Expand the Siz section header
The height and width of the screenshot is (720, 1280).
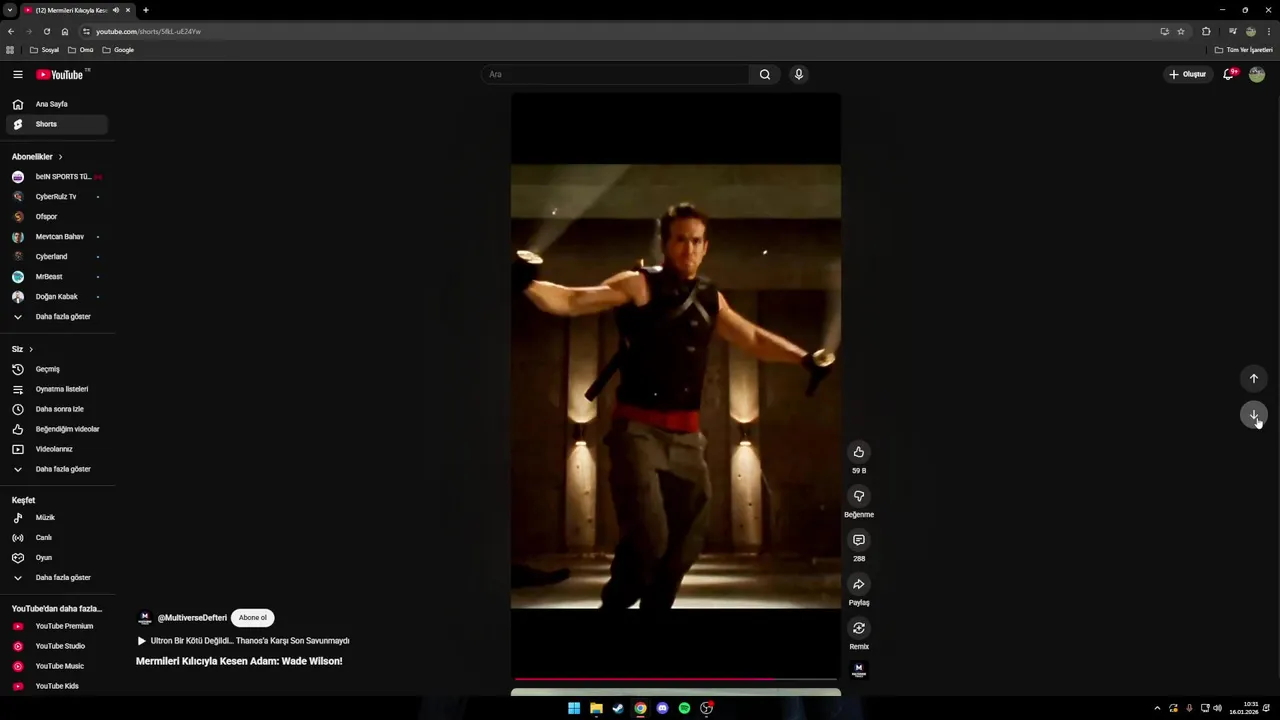click(x=22, y=349)
